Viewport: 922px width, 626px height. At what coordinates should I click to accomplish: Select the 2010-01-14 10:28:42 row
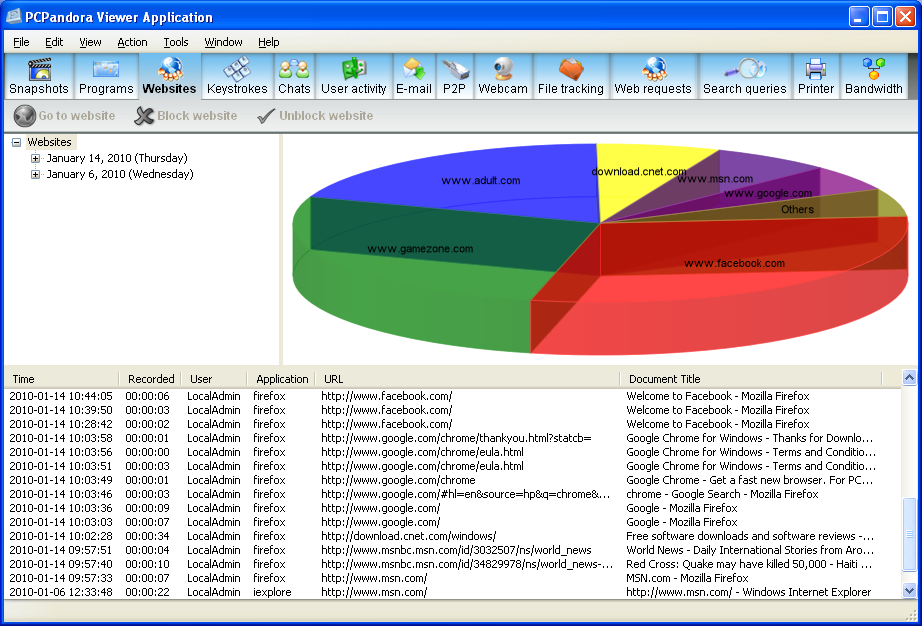pos(453,424)
